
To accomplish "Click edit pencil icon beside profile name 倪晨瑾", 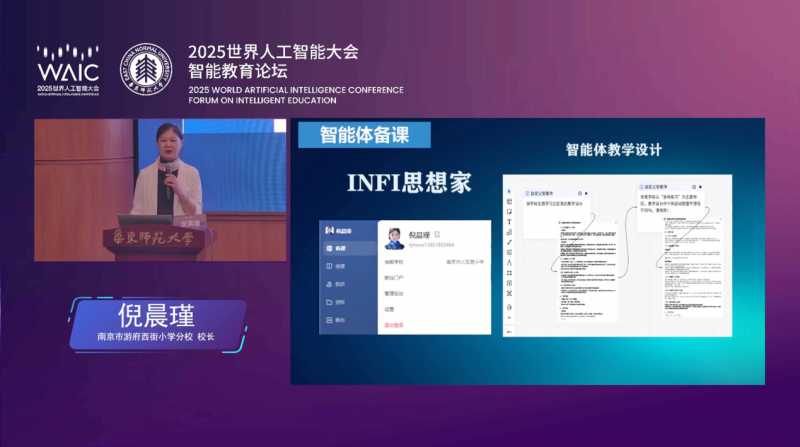I will click(437, 234).
